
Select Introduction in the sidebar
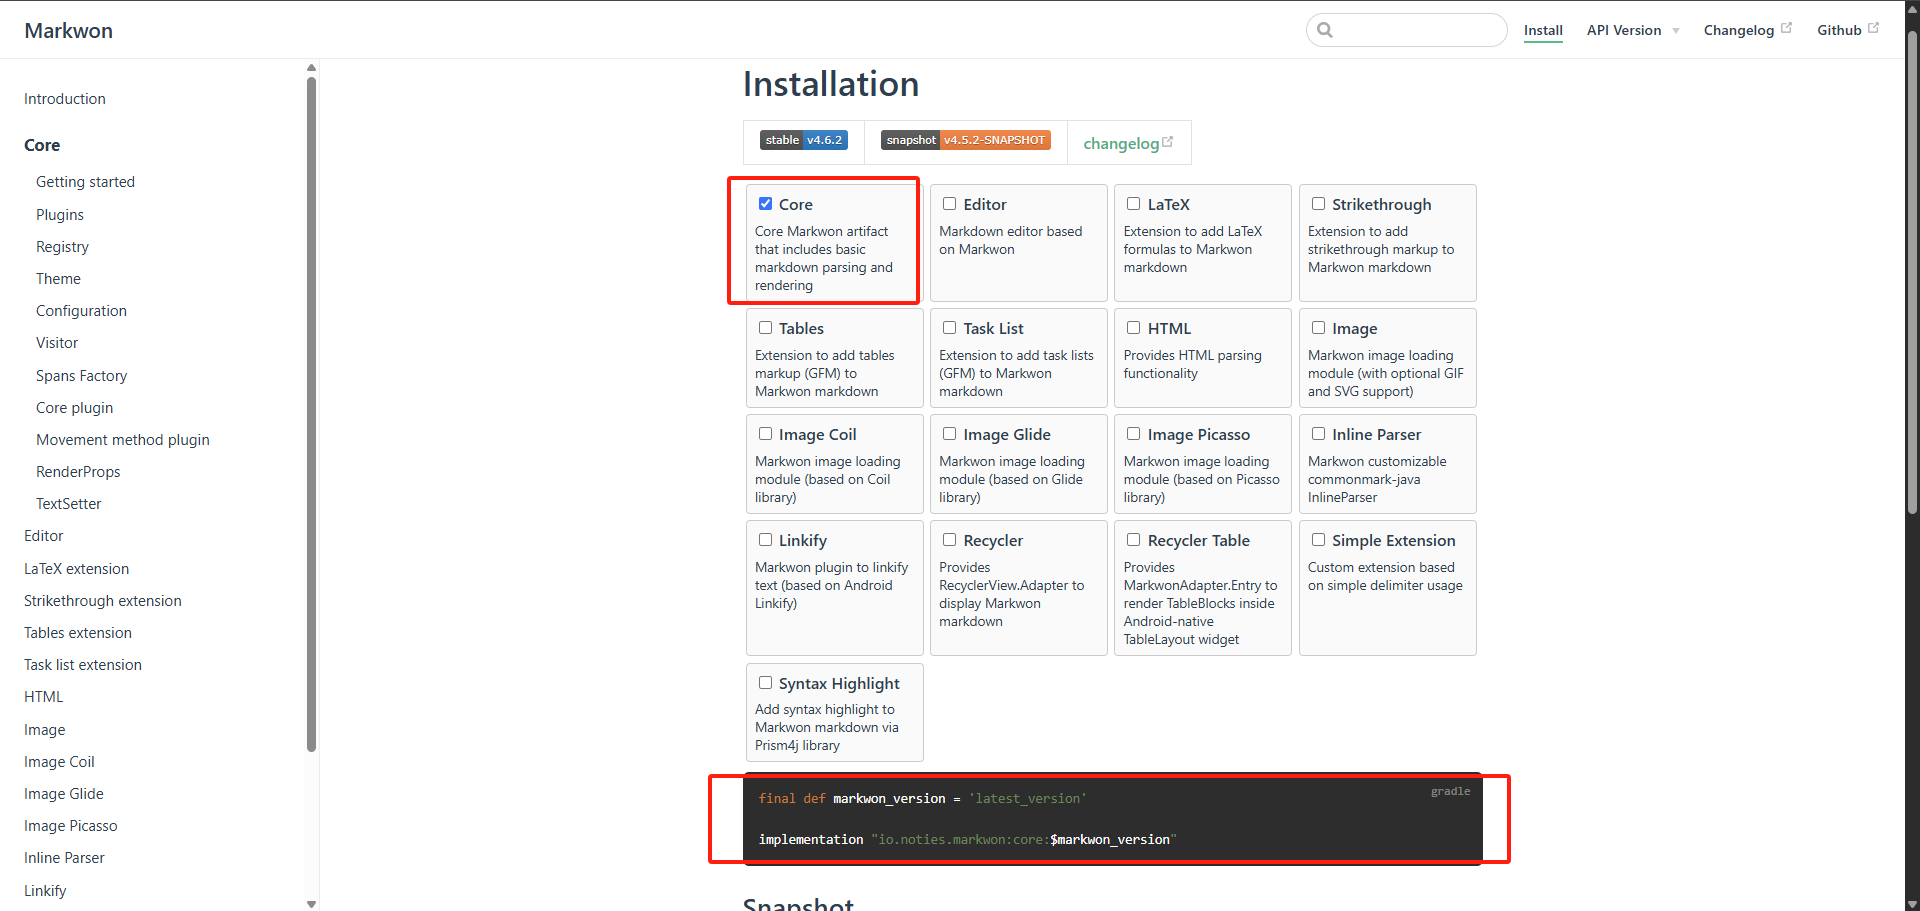[x=64, y=98]
